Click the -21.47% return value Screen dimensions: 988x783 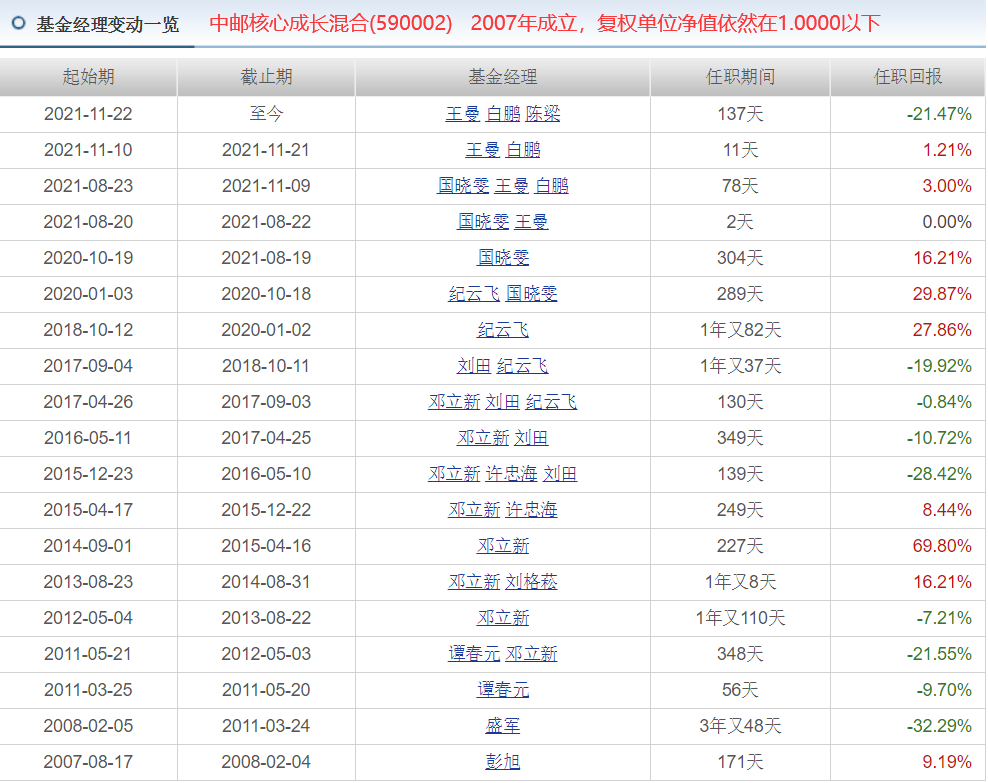click(939, 114)
